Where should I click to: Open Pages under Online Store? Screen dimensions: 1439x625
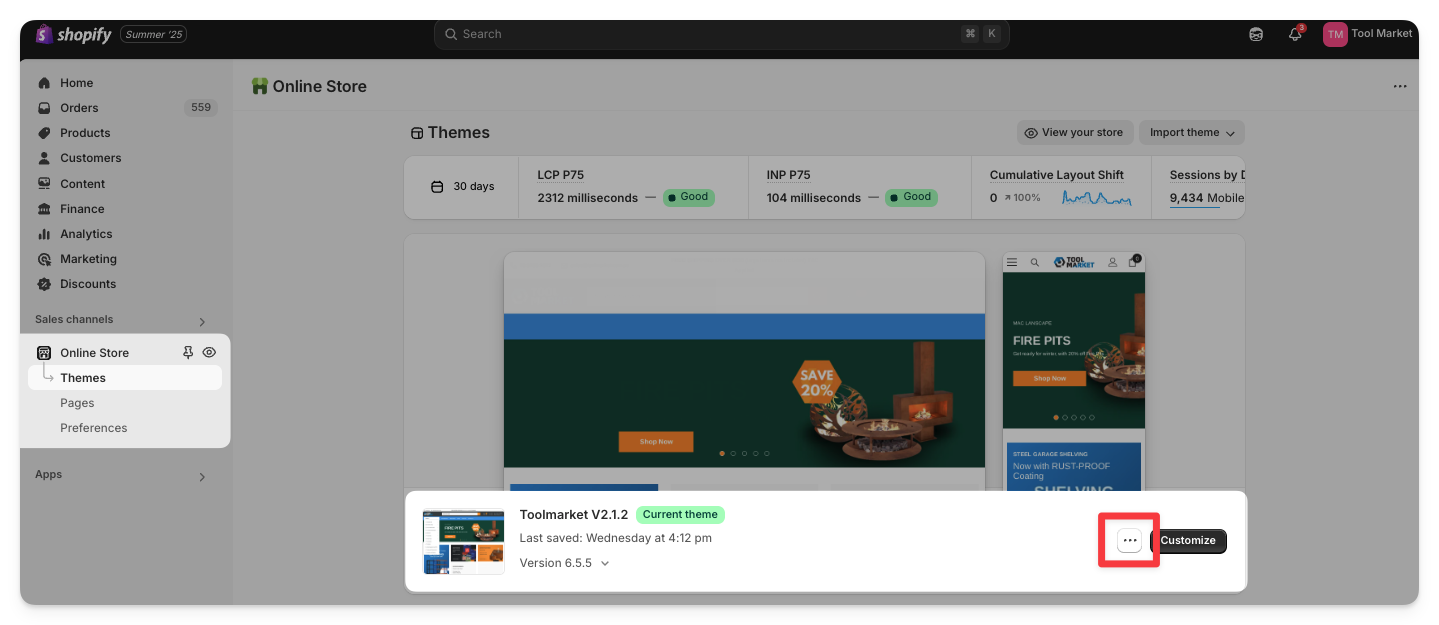click(x=77, y=403)
